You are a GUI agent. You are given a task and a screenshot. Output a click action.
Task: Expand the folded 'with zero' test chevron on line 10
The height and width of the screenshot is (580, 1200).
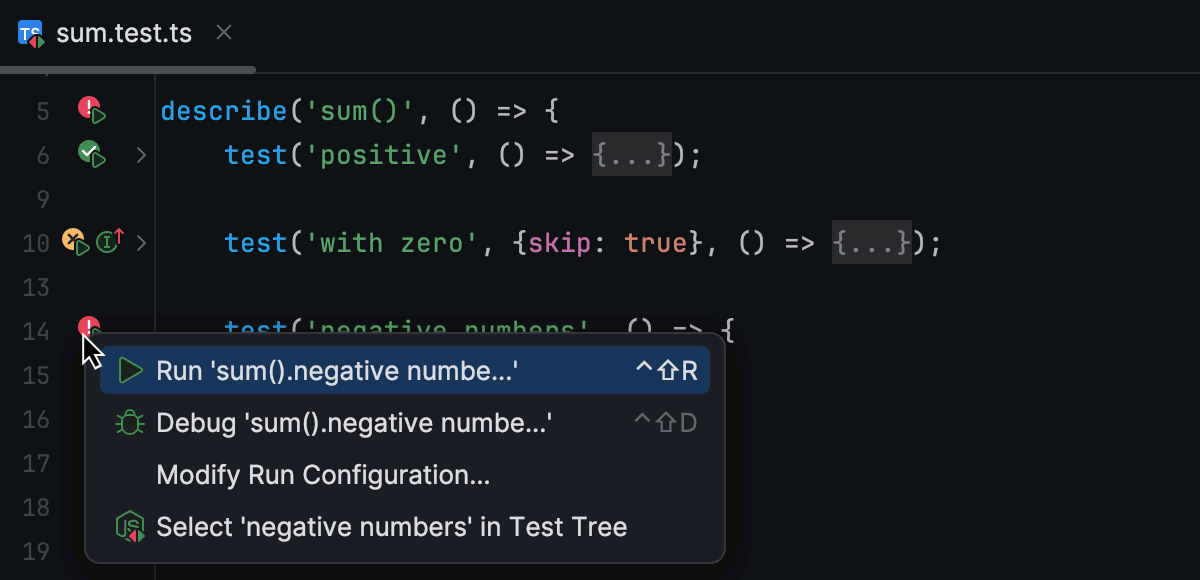[141, 242]
